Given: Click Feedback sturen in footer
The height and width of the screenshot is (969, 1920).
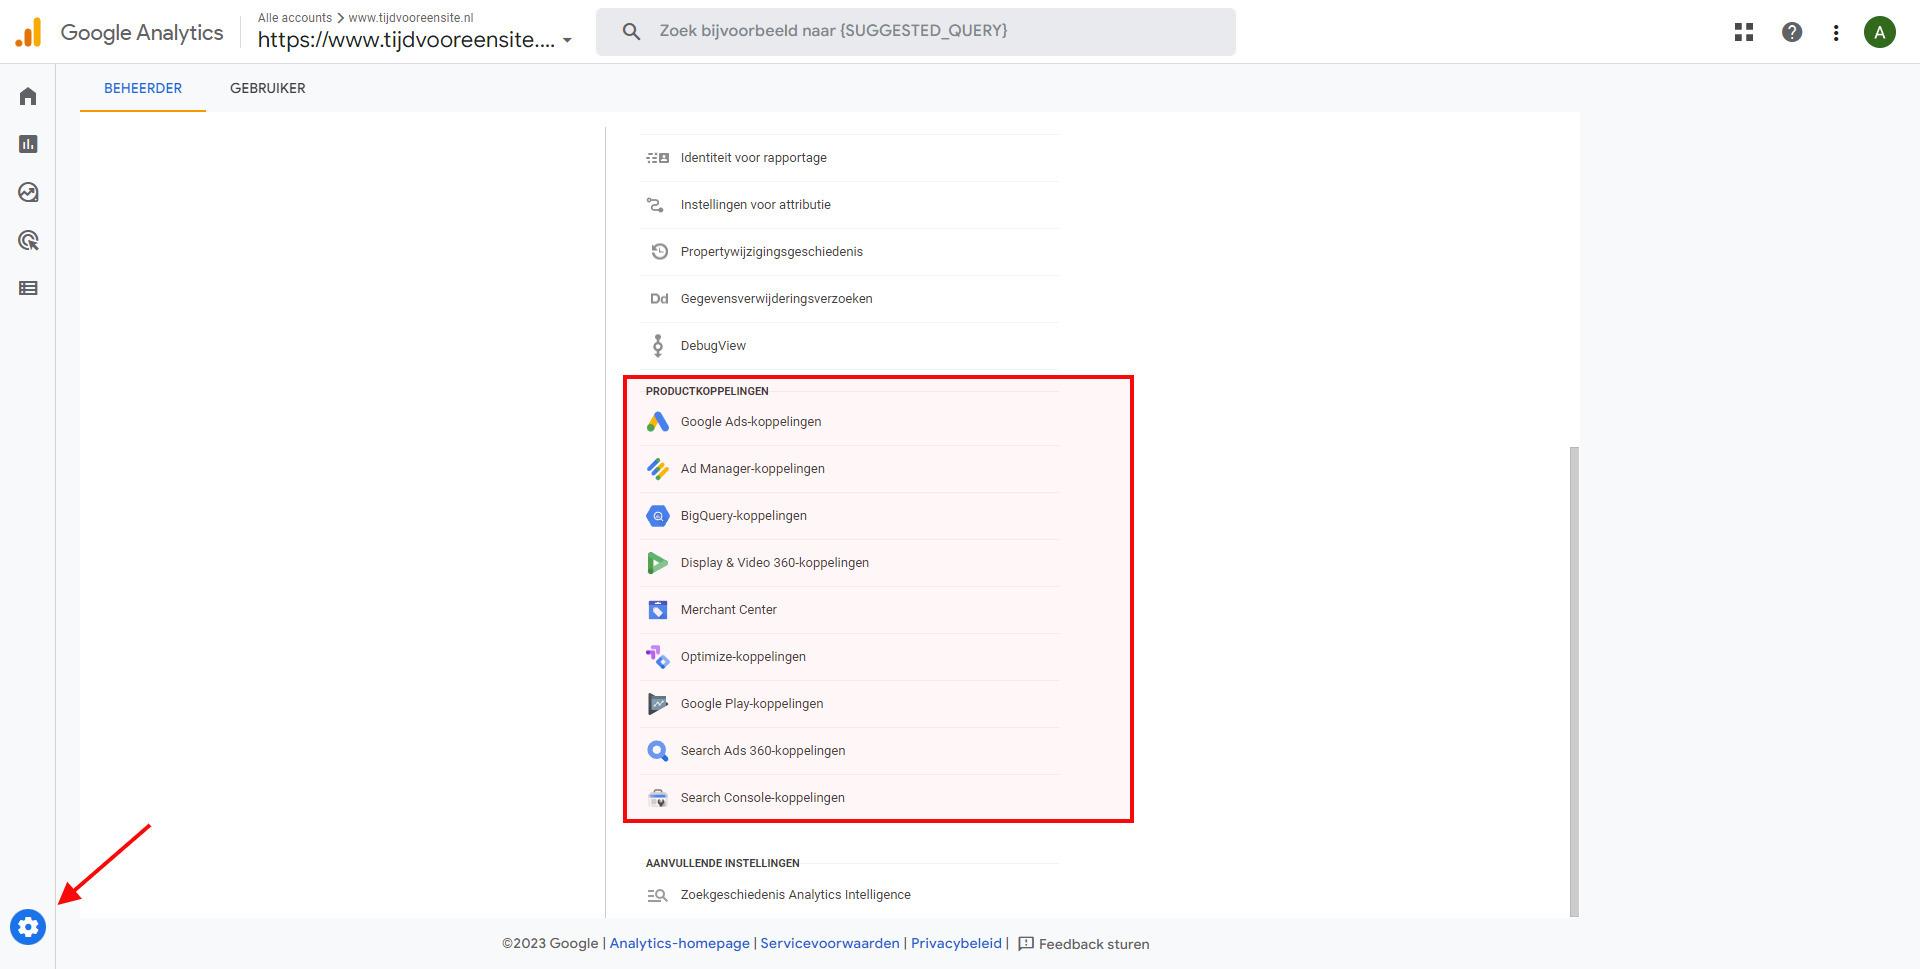Looking at the screenshot, I should 1084,944.
